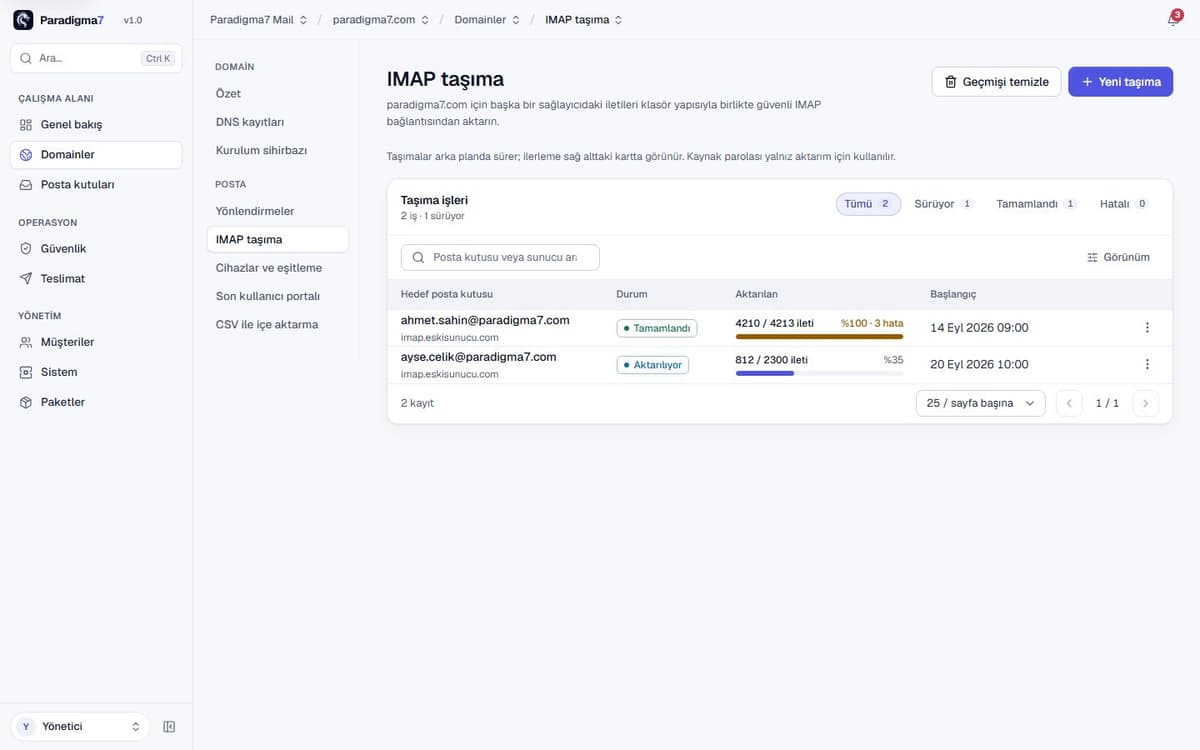1200x750 pixels.
Task: Open Genel bakış in sidebar
Action: pos(96,125)
